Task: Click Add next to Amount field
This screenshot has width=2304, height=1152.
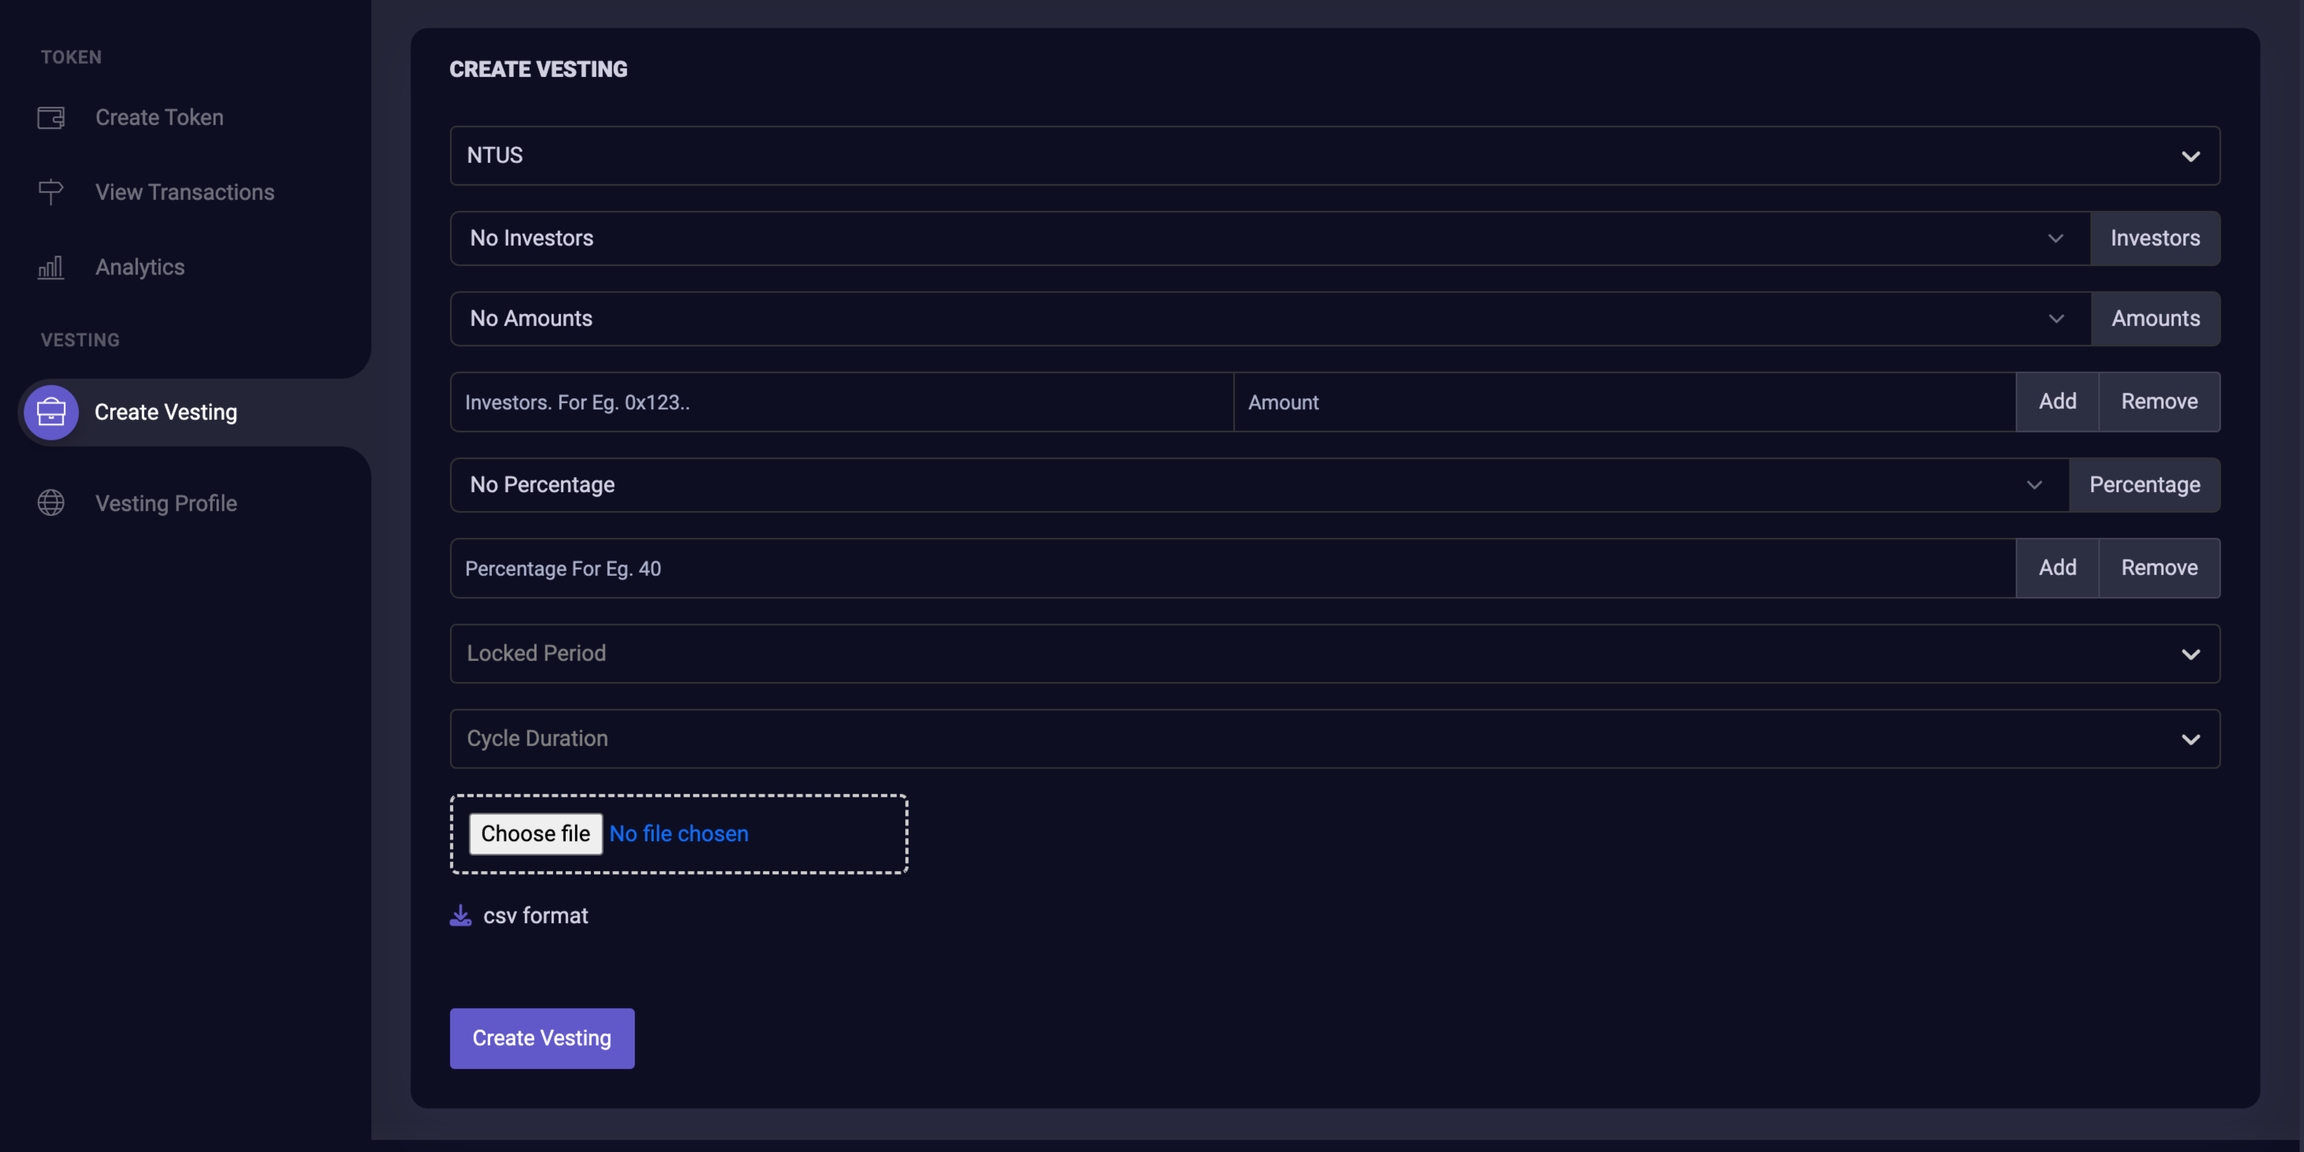Action: tap(2057, 402)
